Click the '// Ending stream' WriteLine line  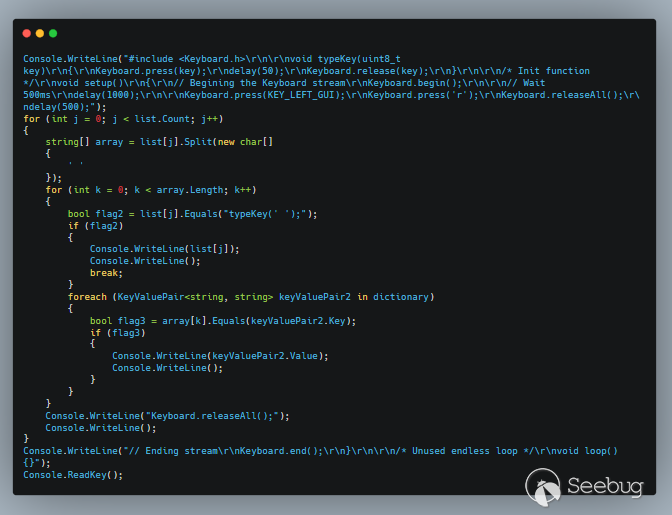pyautogui.click(x=320, y=450)
